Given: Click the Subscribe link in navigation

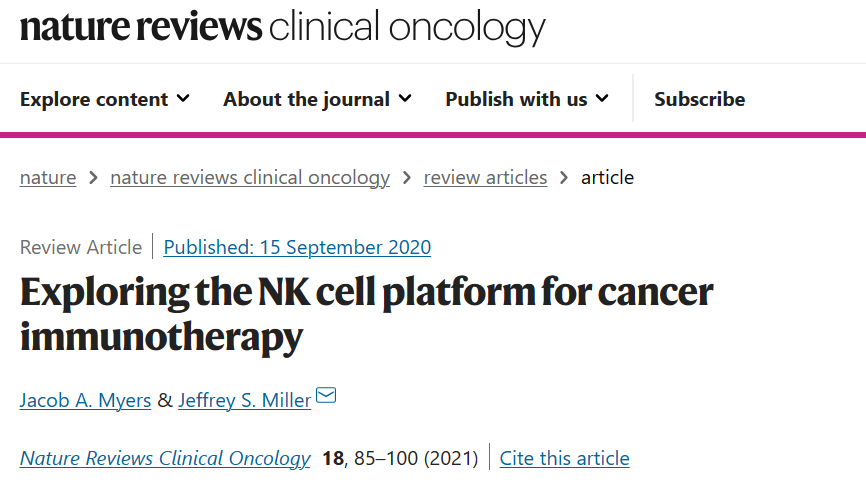Looking at the screenshot, I should coord(699,99).
